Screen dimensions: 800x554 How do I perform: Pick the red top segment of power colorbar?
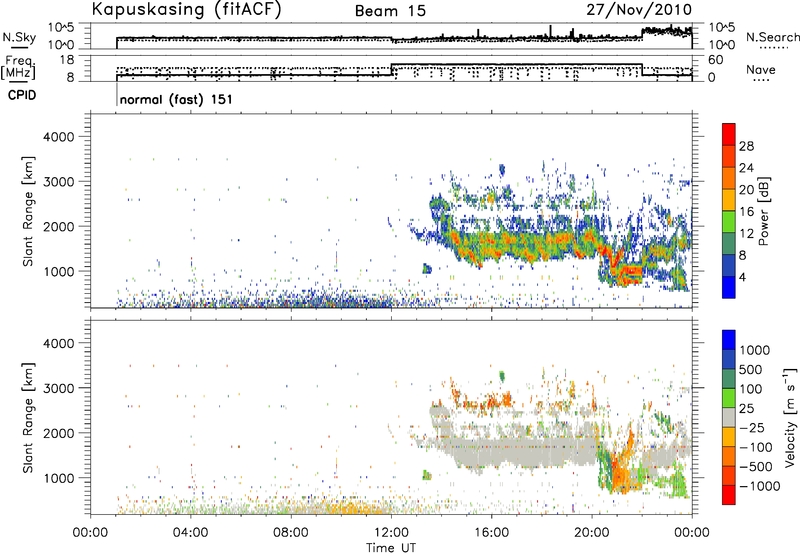click(729, 134)
